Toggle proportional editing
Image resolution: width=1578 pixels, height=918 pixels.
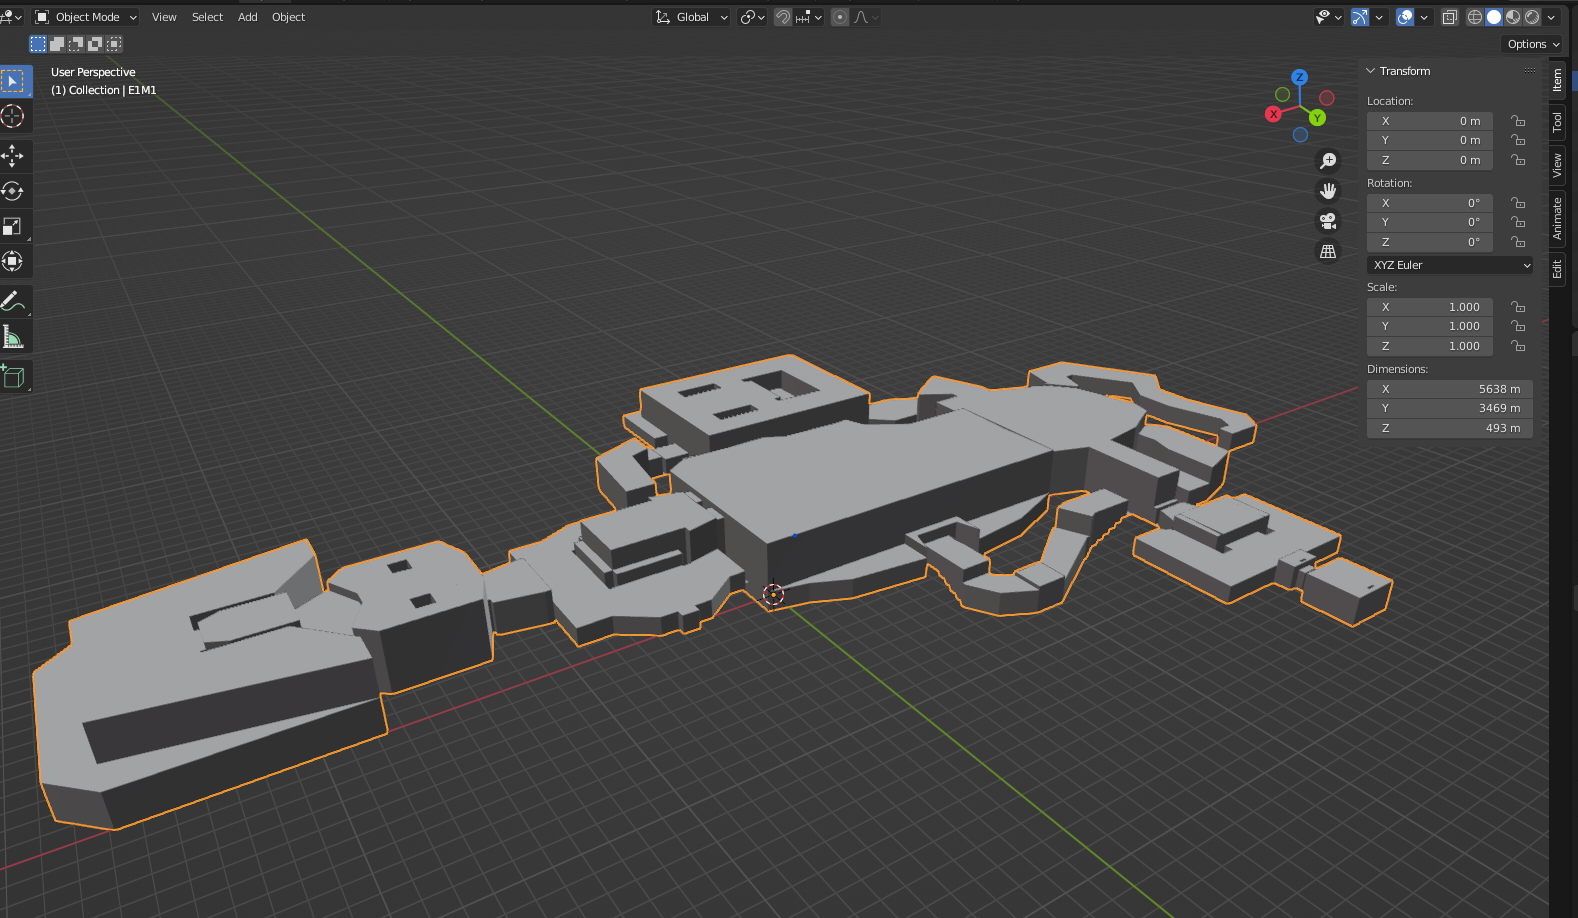pos(840,17)
